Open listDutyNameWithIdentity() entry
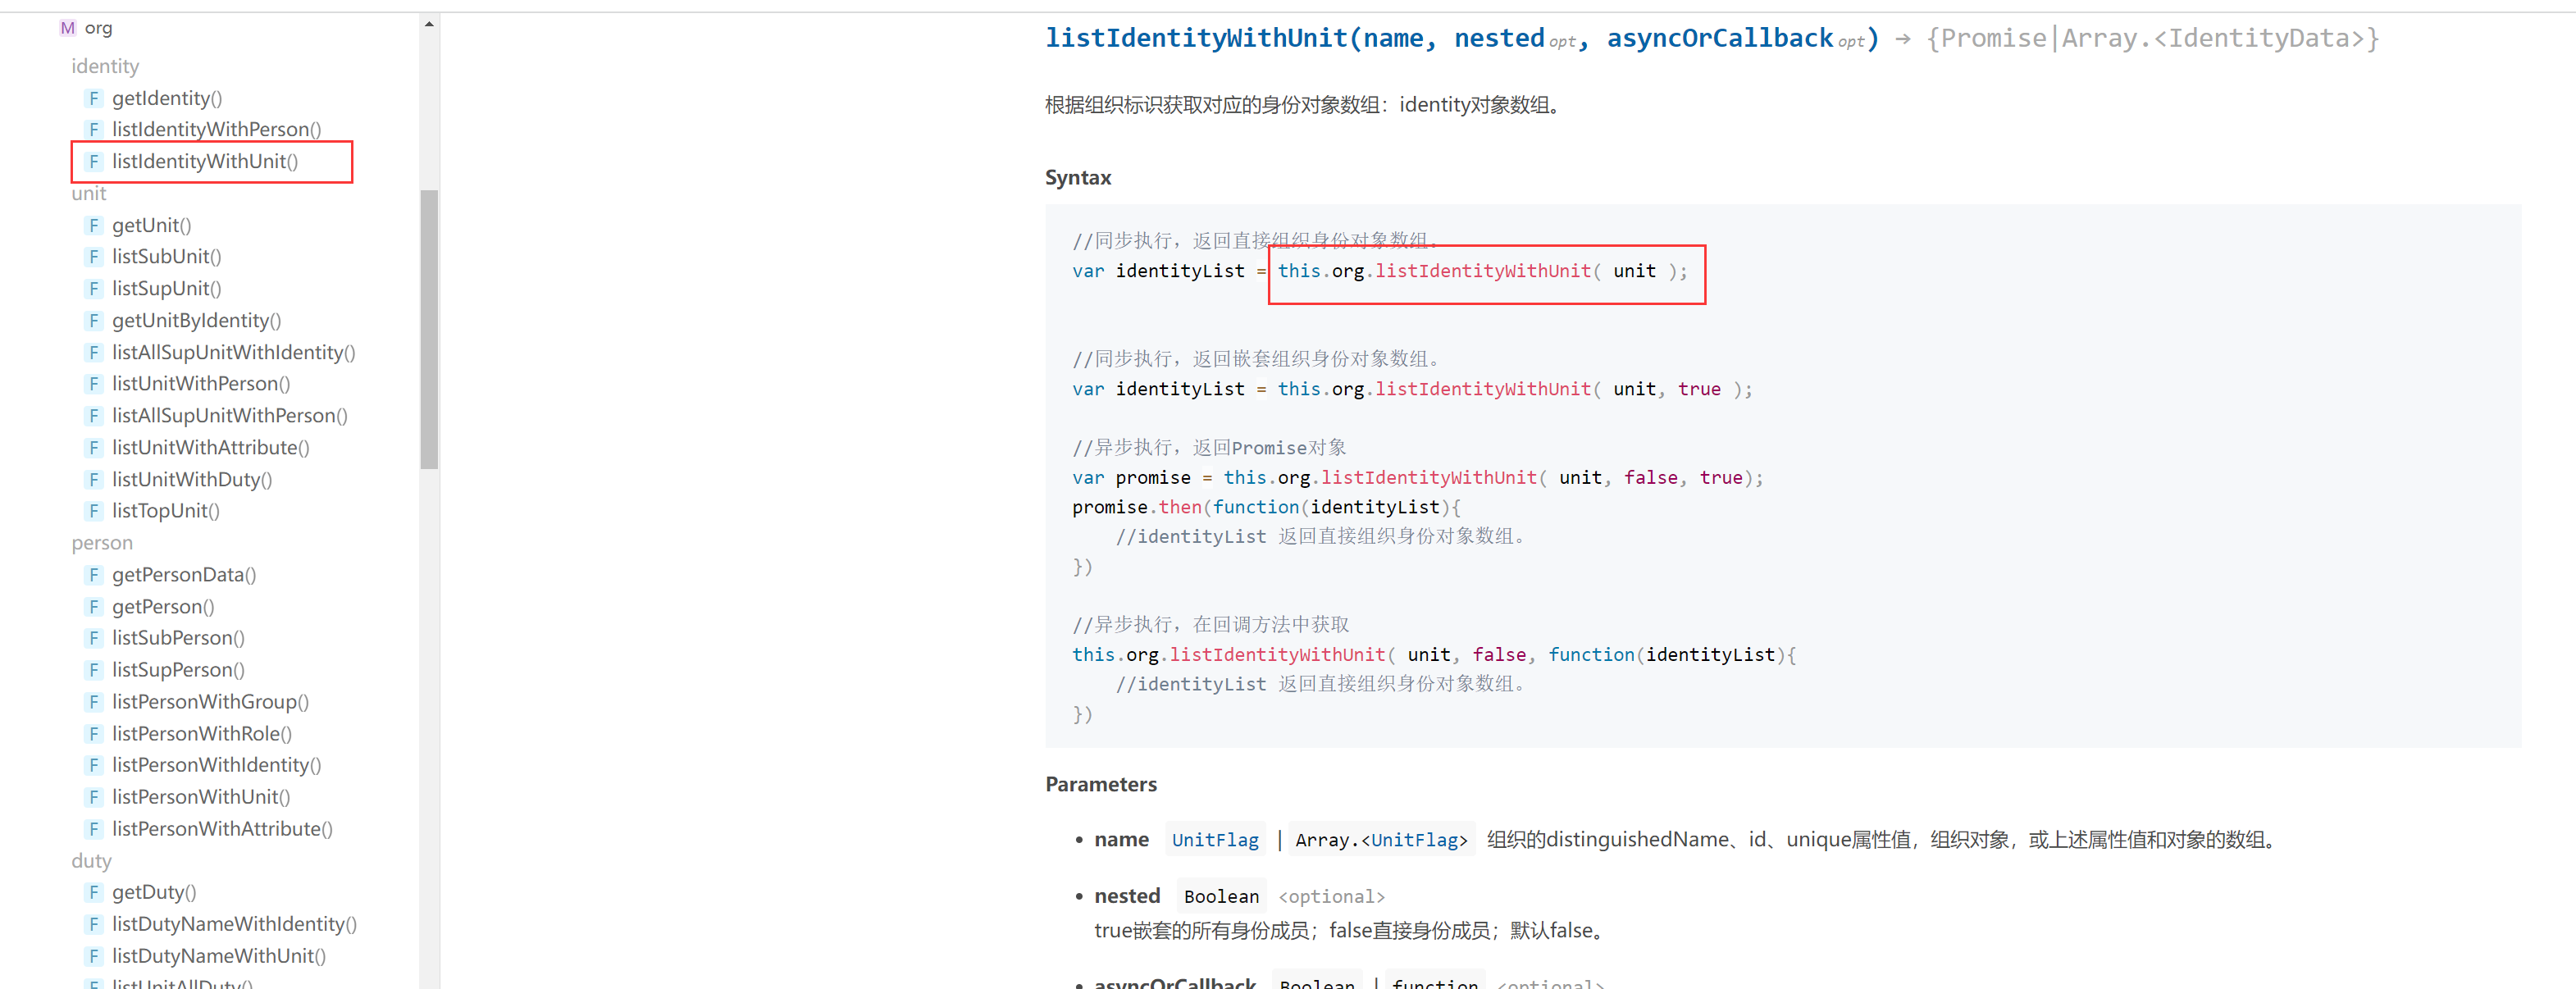The image size is (2576, 989). pos(234,924)
